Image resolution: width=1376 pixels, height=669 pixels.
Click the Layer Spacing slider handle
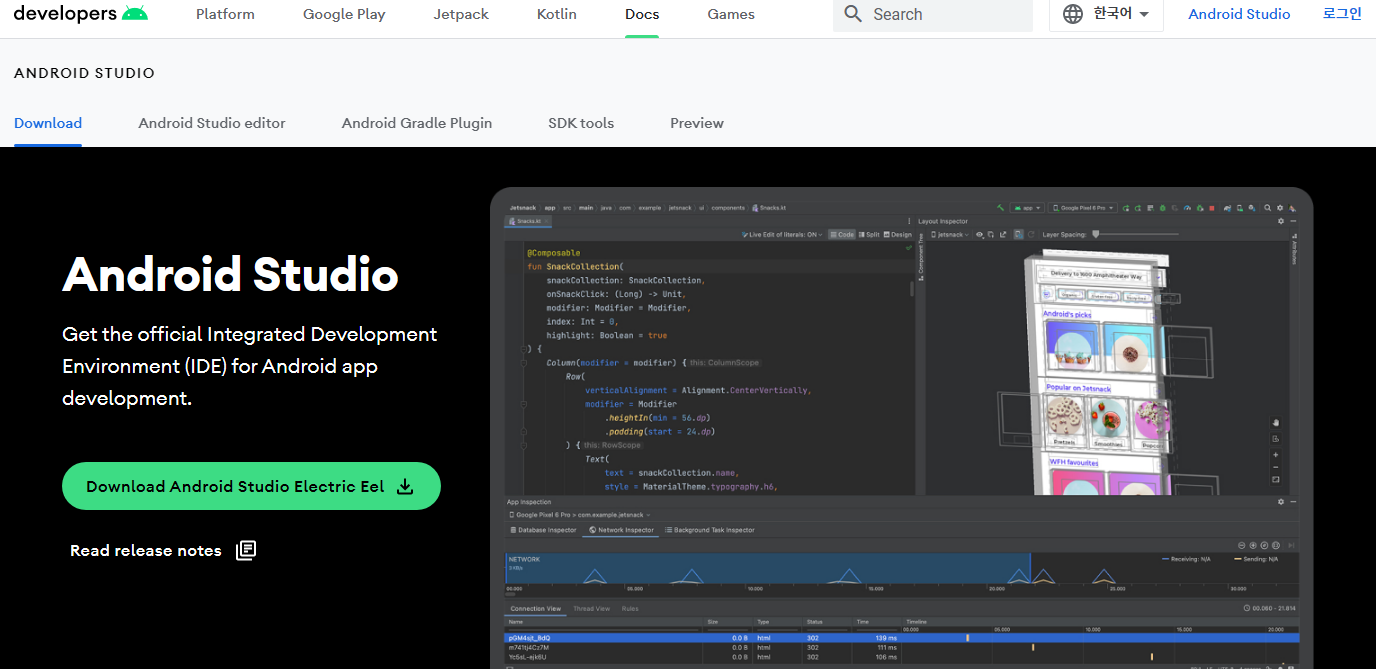tap(1096, 234)
